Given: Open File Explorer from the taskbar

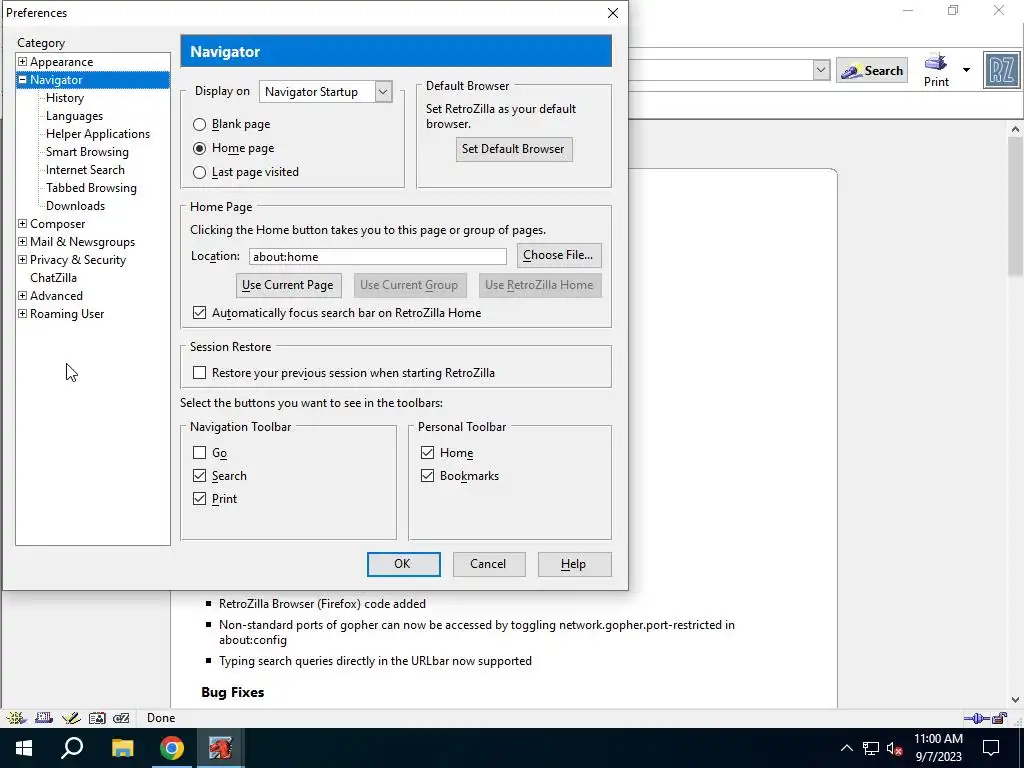Looking at the screenshot, I should pos(122,748).
